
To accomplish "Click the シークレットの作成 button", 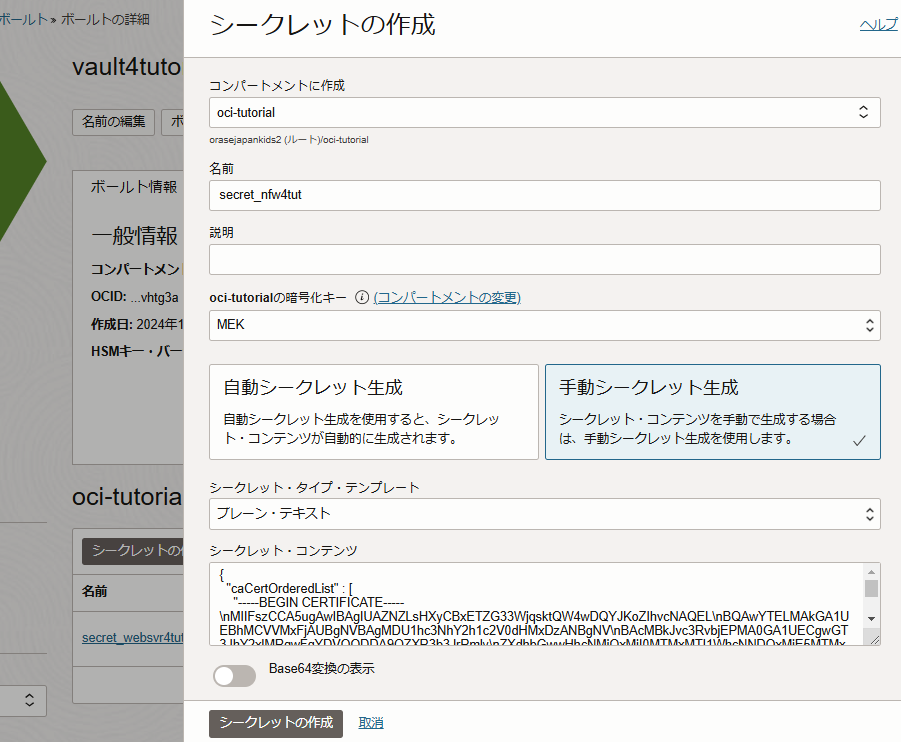I will click(x=275, y=723).
